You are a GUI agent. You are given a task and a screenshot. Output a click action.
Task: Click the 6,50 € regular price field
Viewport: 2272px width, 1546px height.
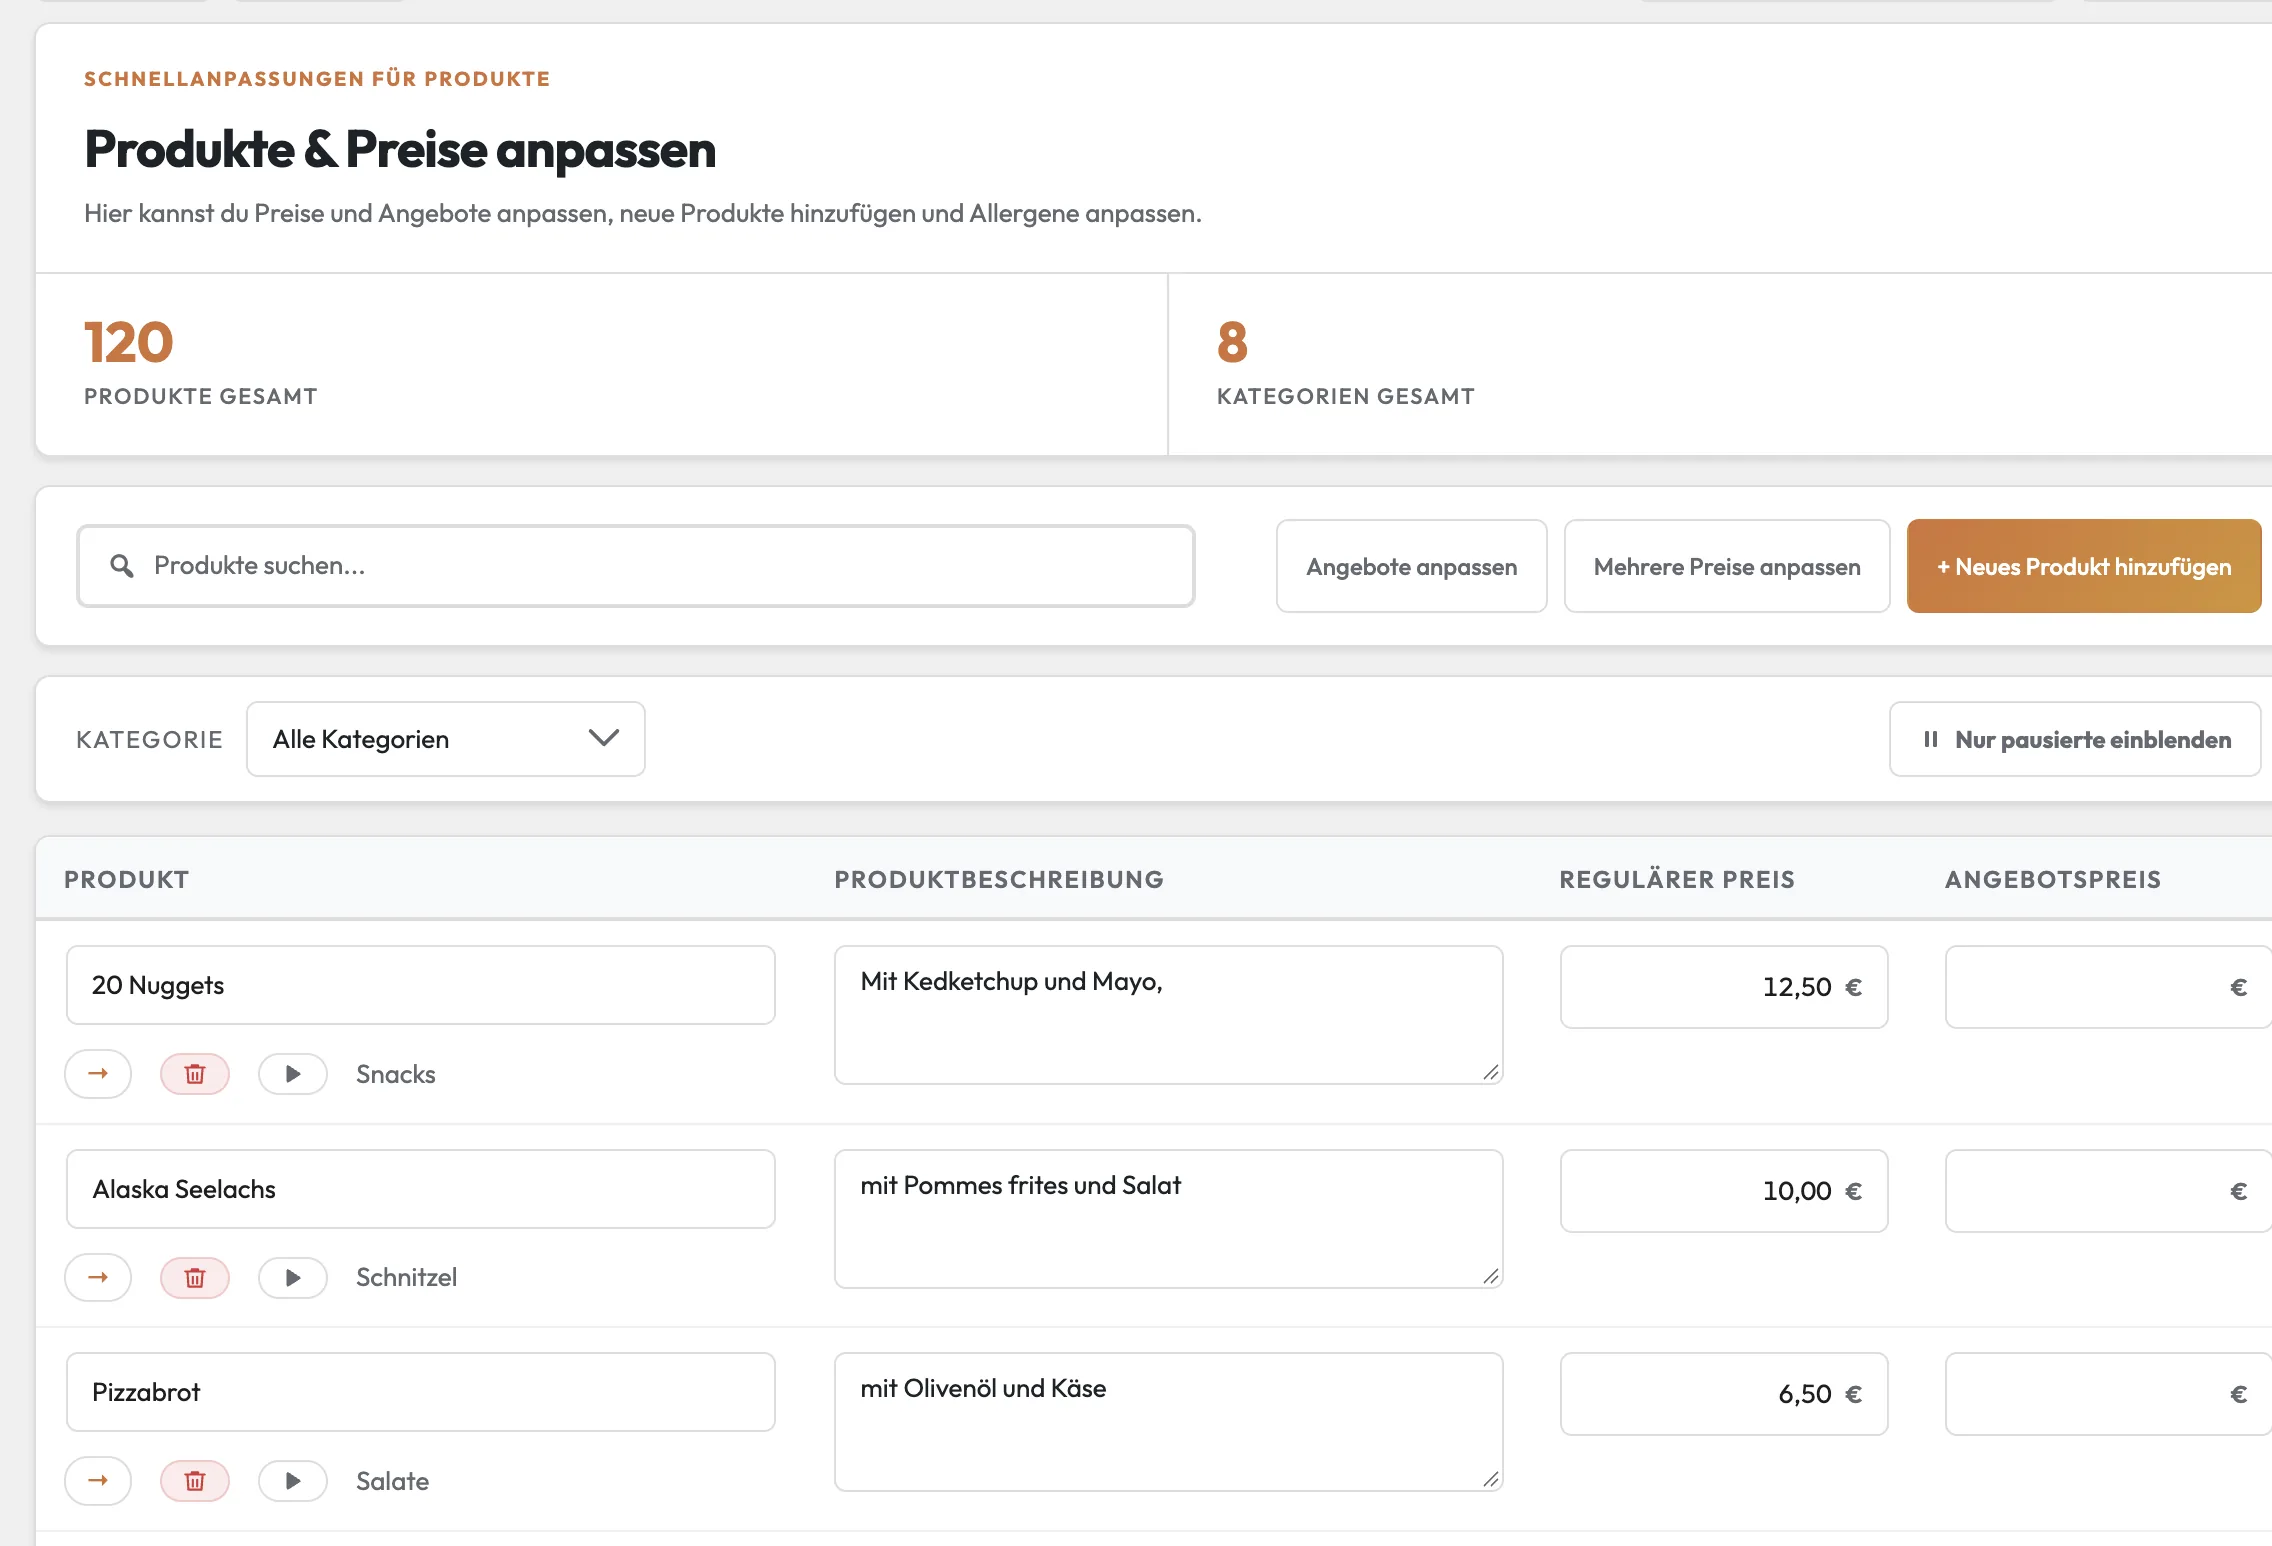(x=1724, y=1394)
